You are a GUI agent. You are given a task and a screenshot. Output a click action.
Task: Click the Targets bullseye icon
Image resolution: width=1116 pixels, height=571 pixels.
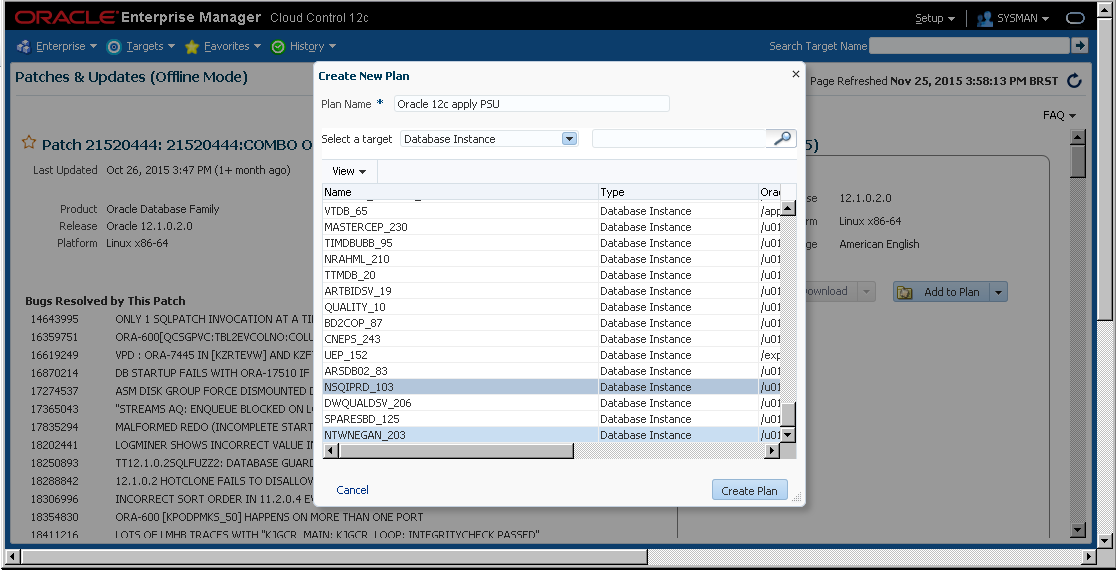[114, 46]
